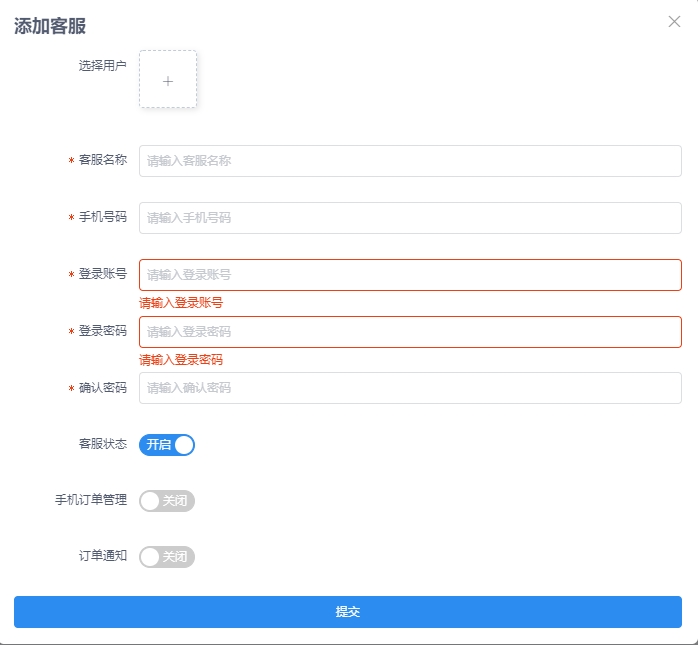
Task: Focus the 客服名称 input field
Action: pyautogui.click(x=410, y=161)
